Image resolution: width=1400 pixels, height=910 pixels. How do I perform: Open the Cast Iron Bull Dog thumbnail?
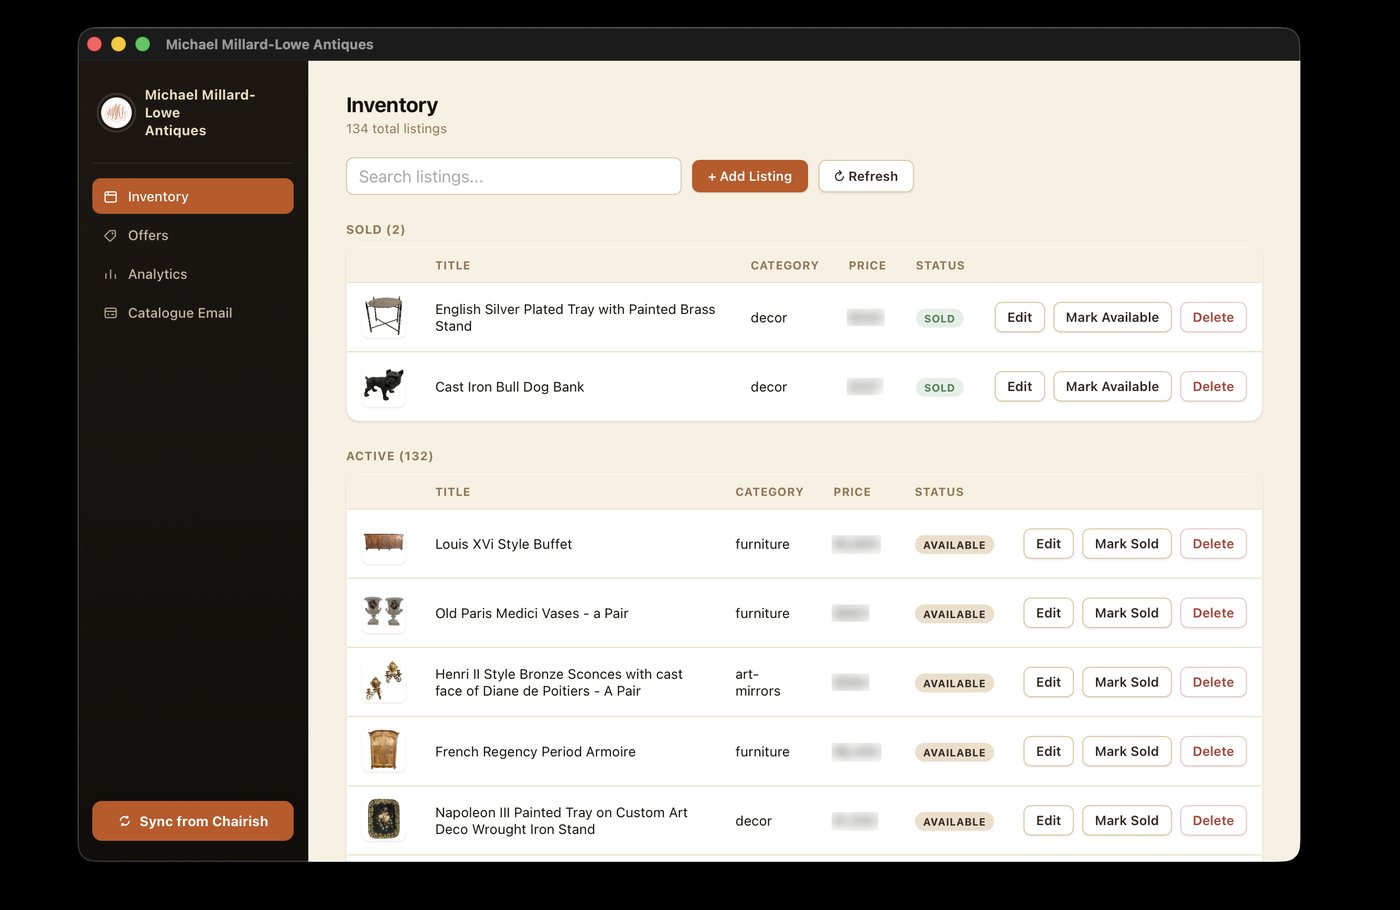point(384,386)
